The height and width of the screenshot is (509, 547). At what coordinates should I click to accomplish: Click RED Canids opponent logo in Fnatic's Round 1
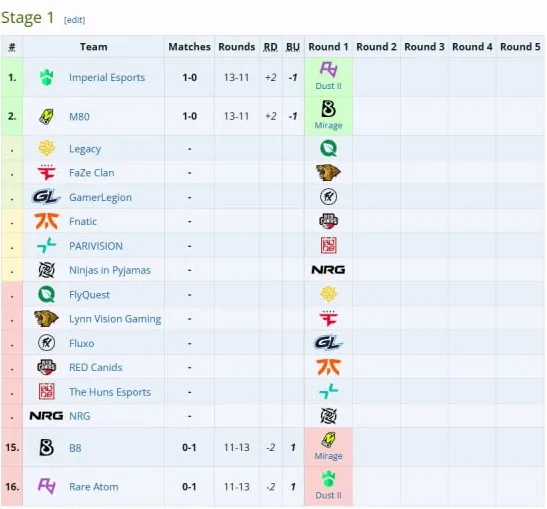pyautogui.click(x=328, y=221)
